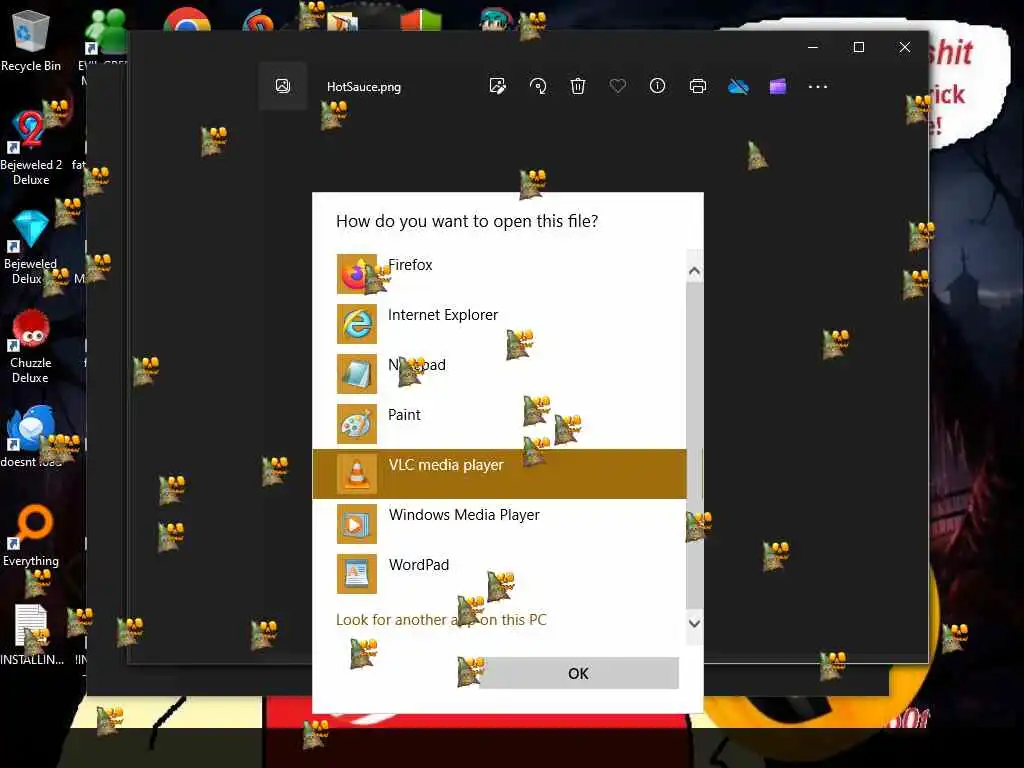Select Bejeweled 2 Deluxe desktop shortcut

[31, 148]
